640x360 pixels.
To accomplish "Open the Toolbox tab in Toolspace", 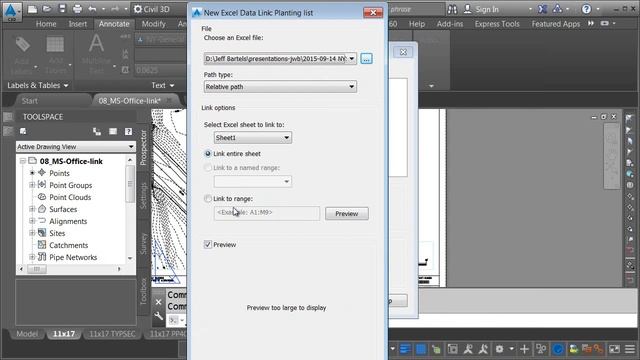I will pyautogui.click(x=143, y=291).
